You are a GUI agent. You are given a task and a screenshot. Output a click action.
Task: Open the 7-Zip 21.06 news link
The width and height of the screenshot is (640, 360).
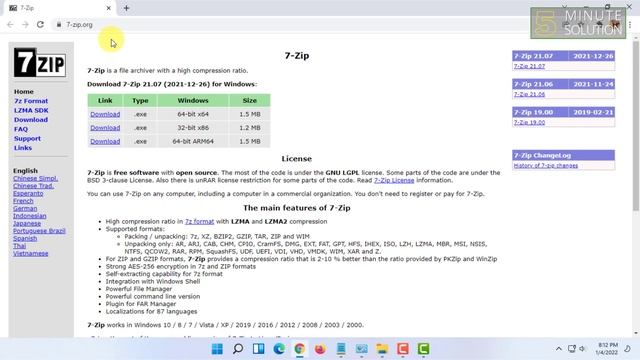click(529, 94)
